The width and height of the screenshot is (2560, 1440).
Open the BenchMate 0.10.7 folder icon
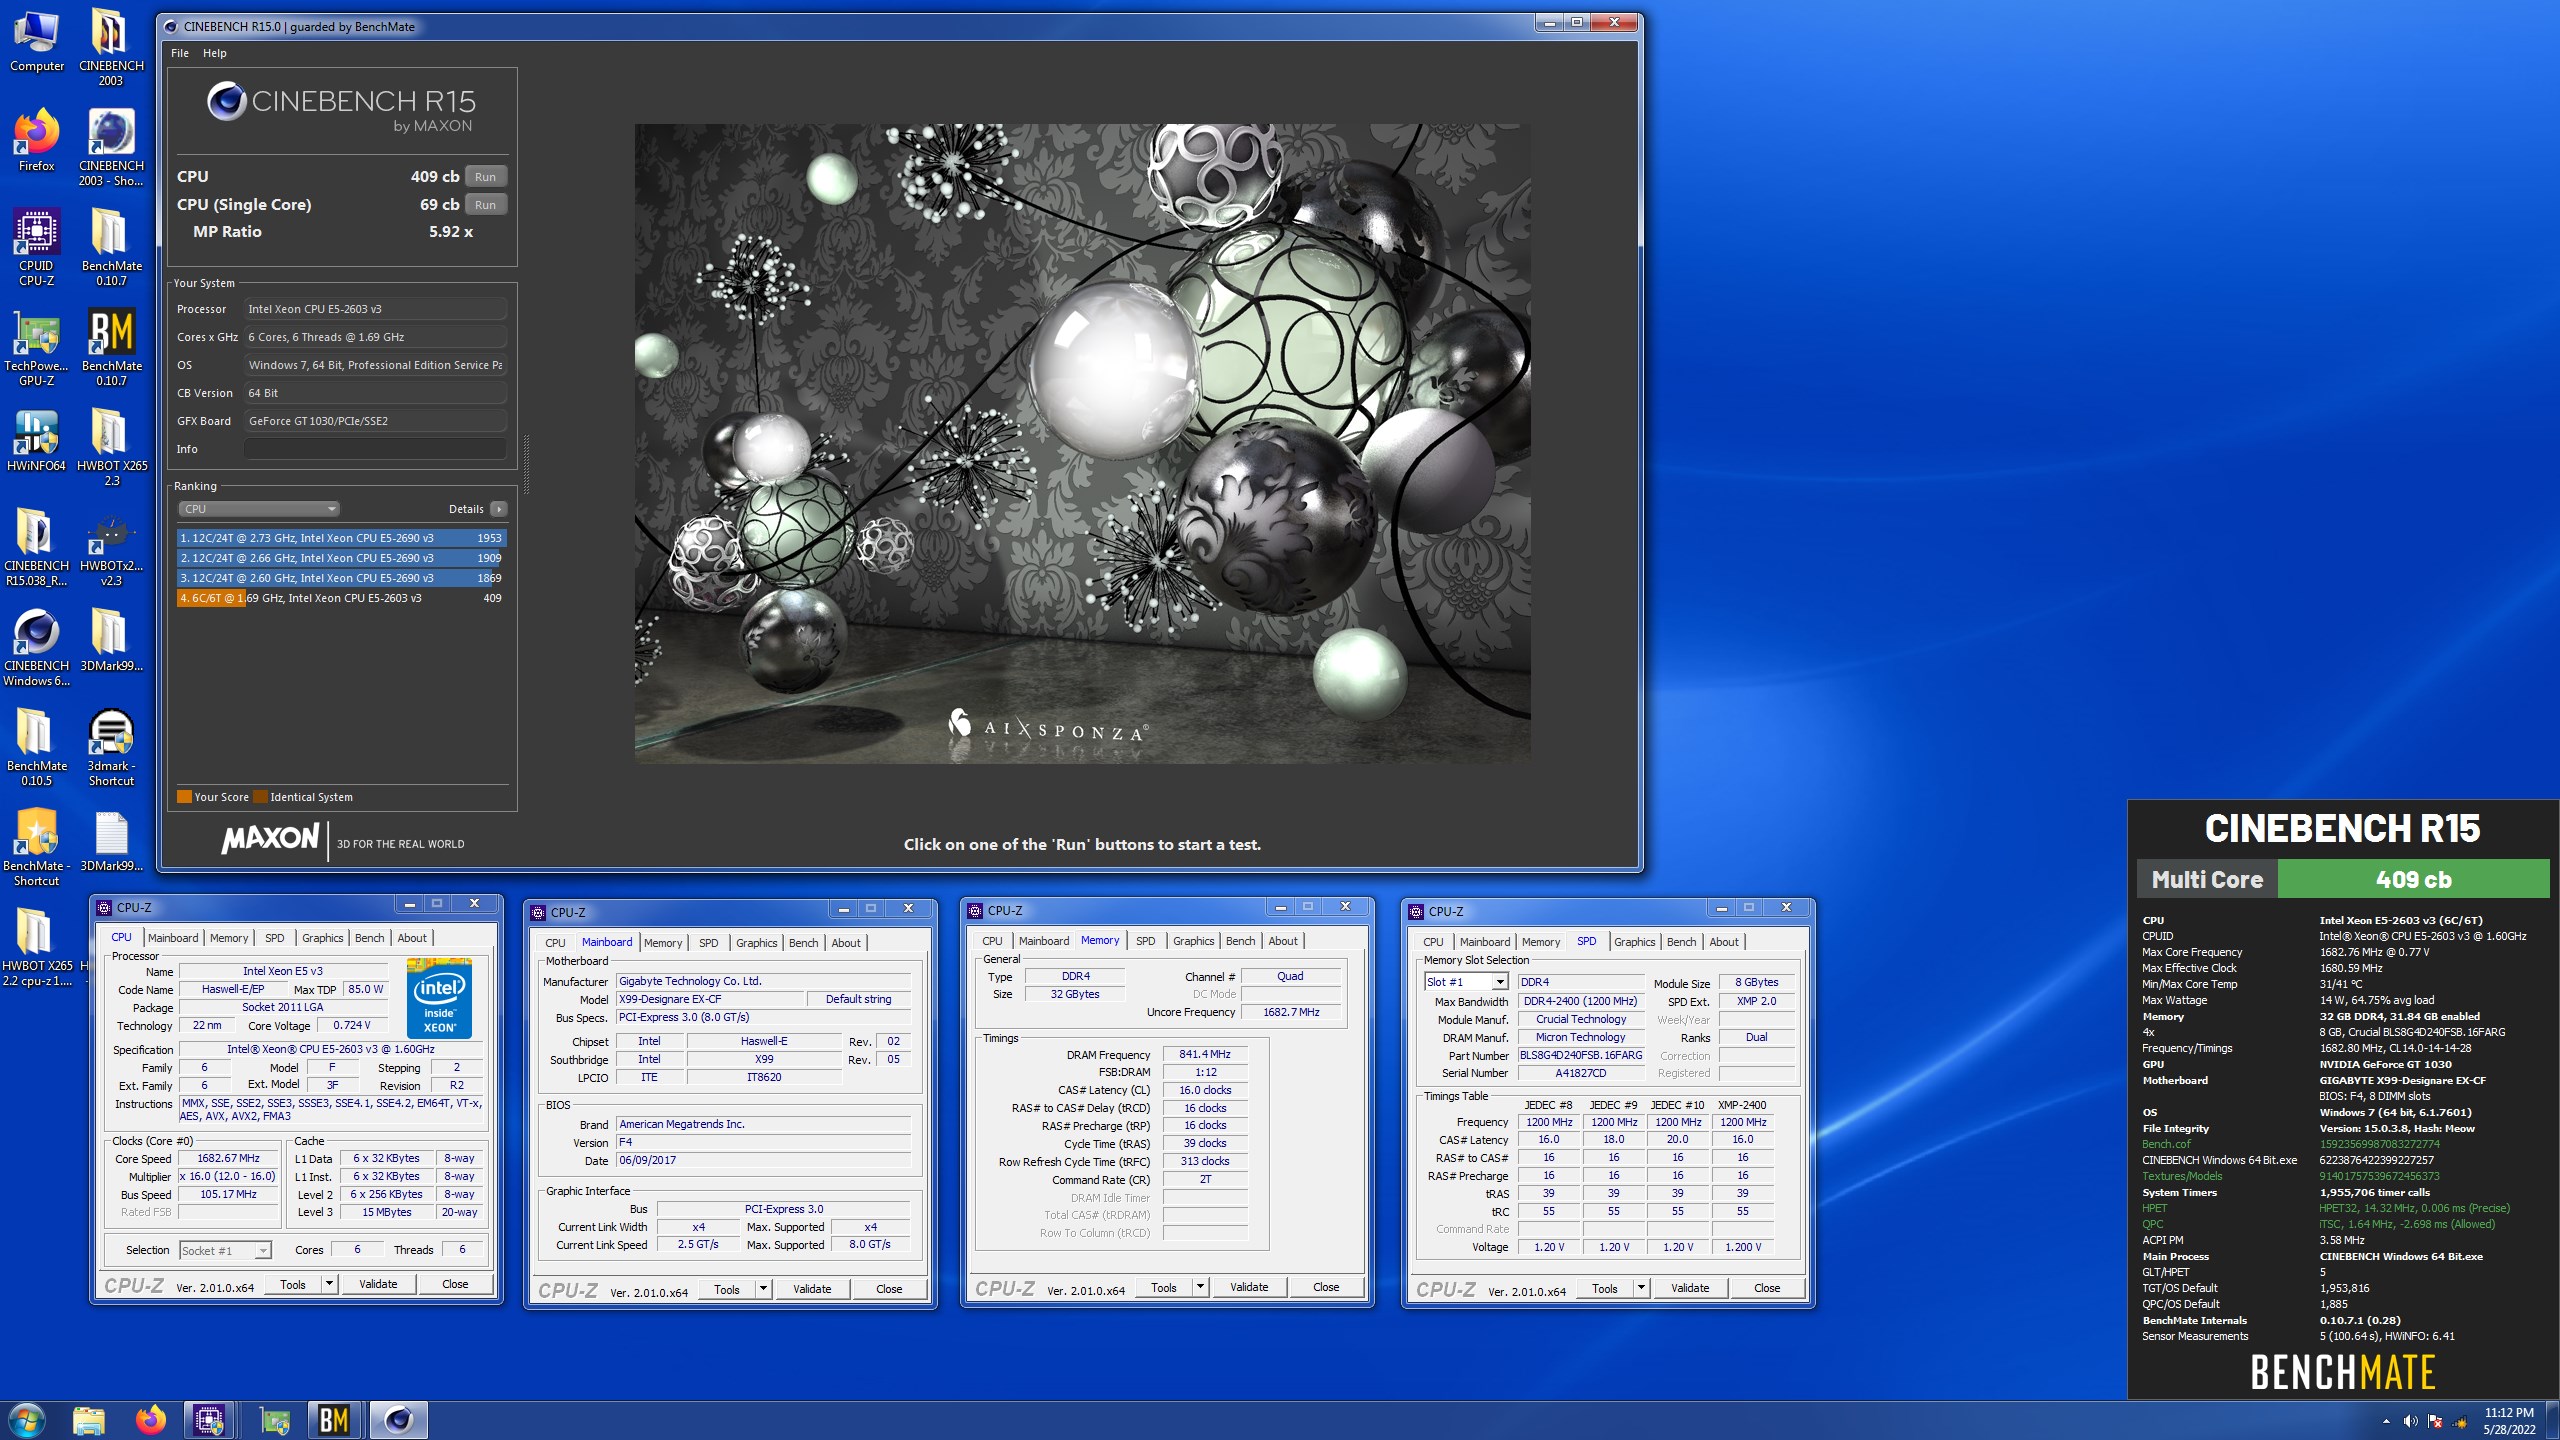(111, 248)
